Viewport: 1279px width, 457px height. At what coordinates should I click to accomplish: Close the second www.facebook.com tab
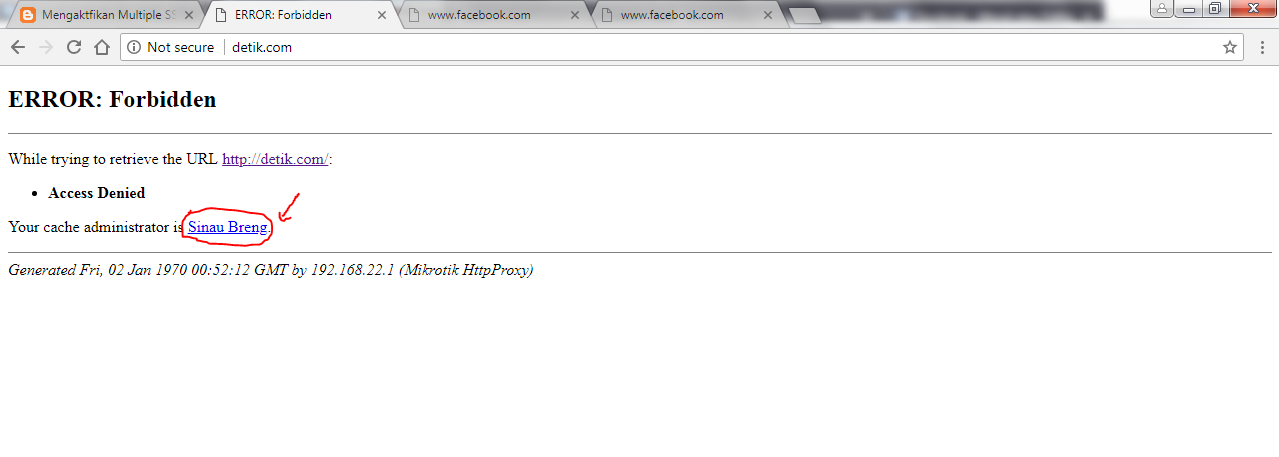pyautogui.click(x=767, y=15)
